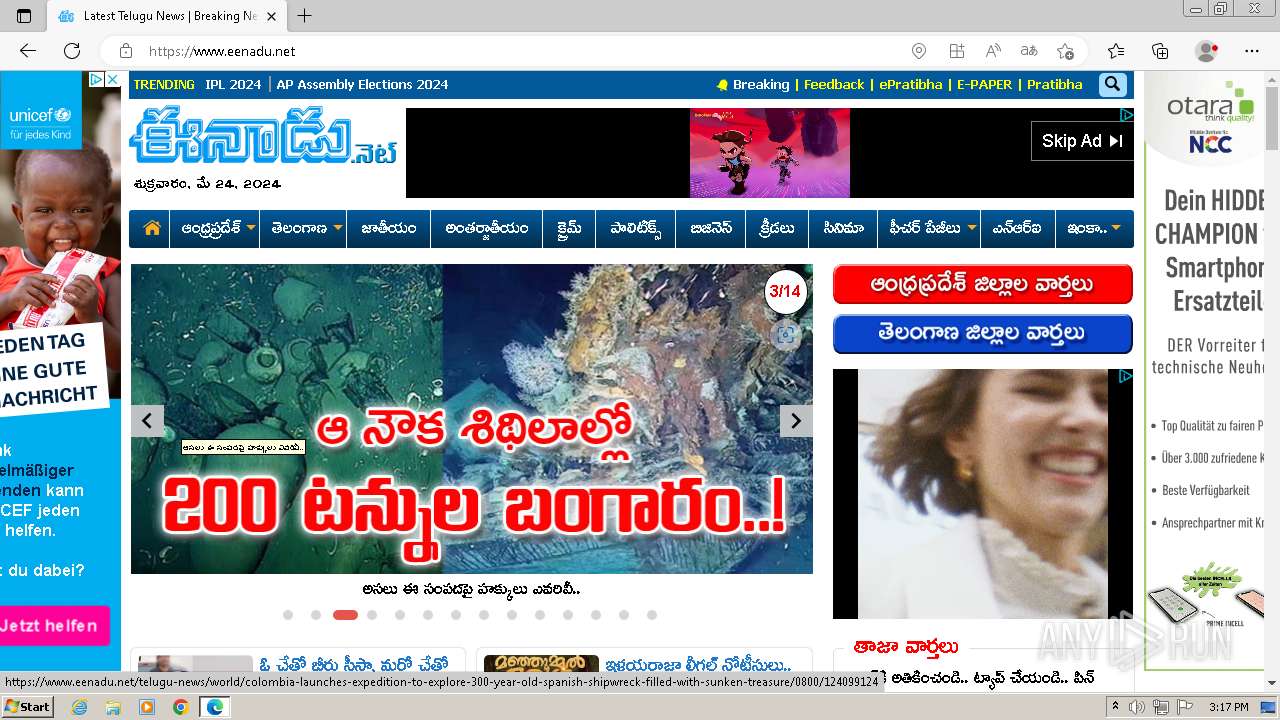This screenshot has width=1280, height=720.
Task: Expand the తెలంగాణ menu dropdown
Action: pyautogui.click(x=338, y=228)
